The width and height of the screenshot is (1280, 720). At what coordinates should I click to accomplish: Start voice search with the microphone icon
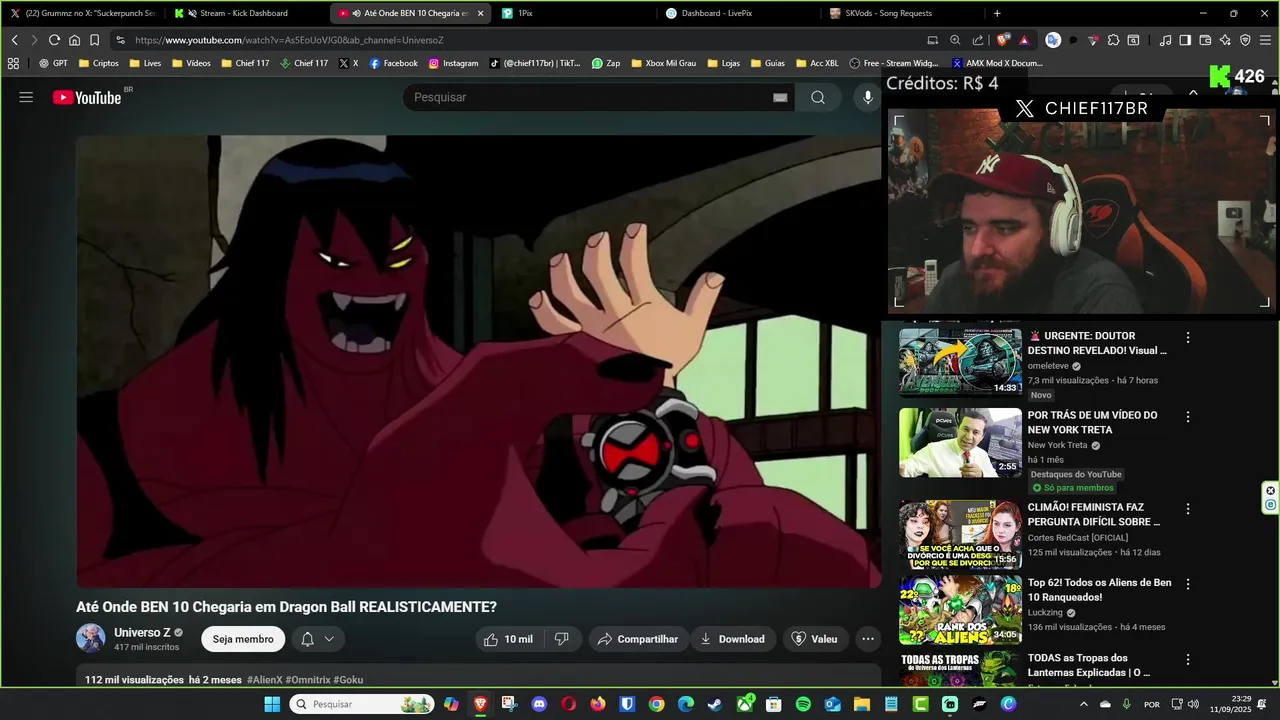pyautogui.click(x=868, y=97)
